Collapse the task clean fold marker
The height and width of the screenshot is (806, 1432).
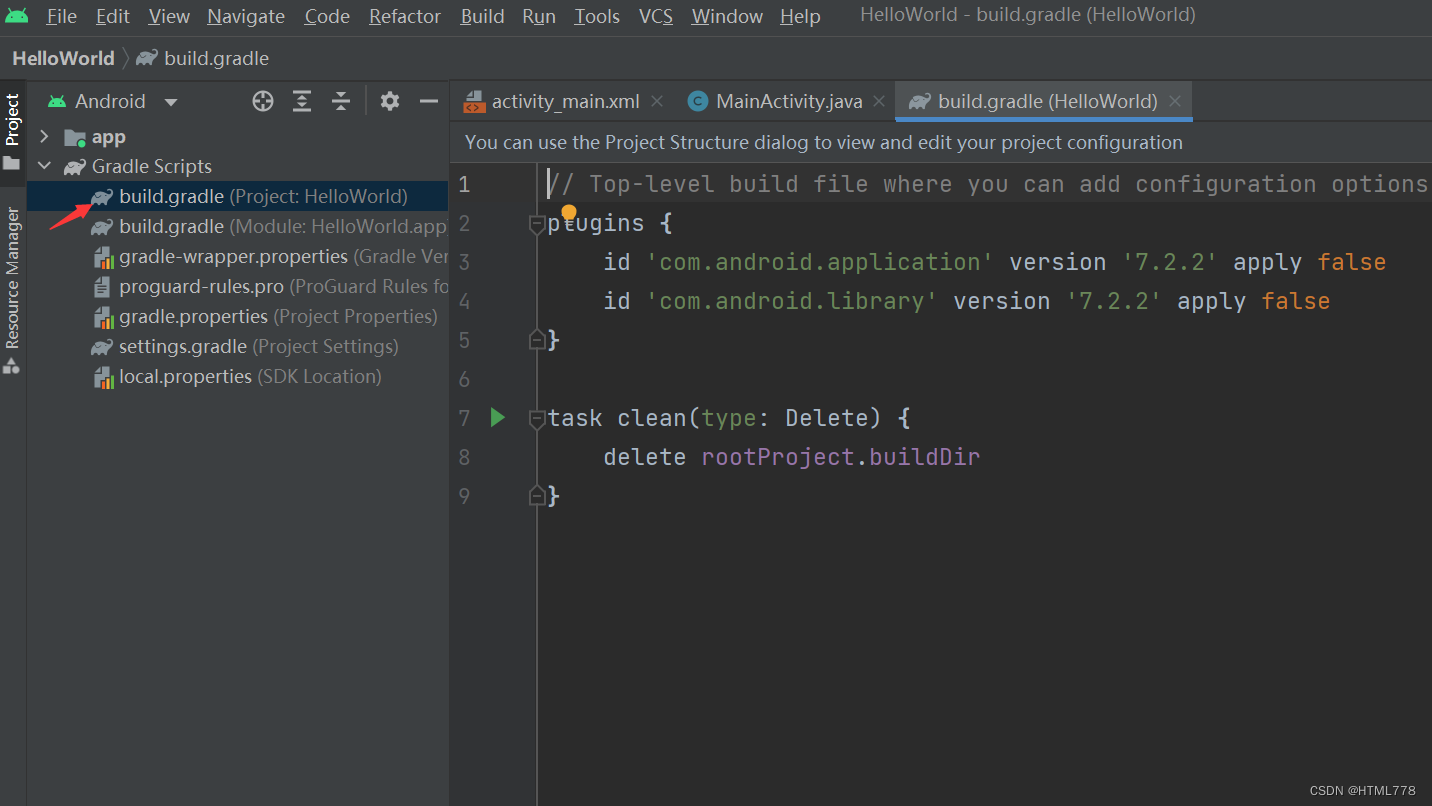point(537,417)
